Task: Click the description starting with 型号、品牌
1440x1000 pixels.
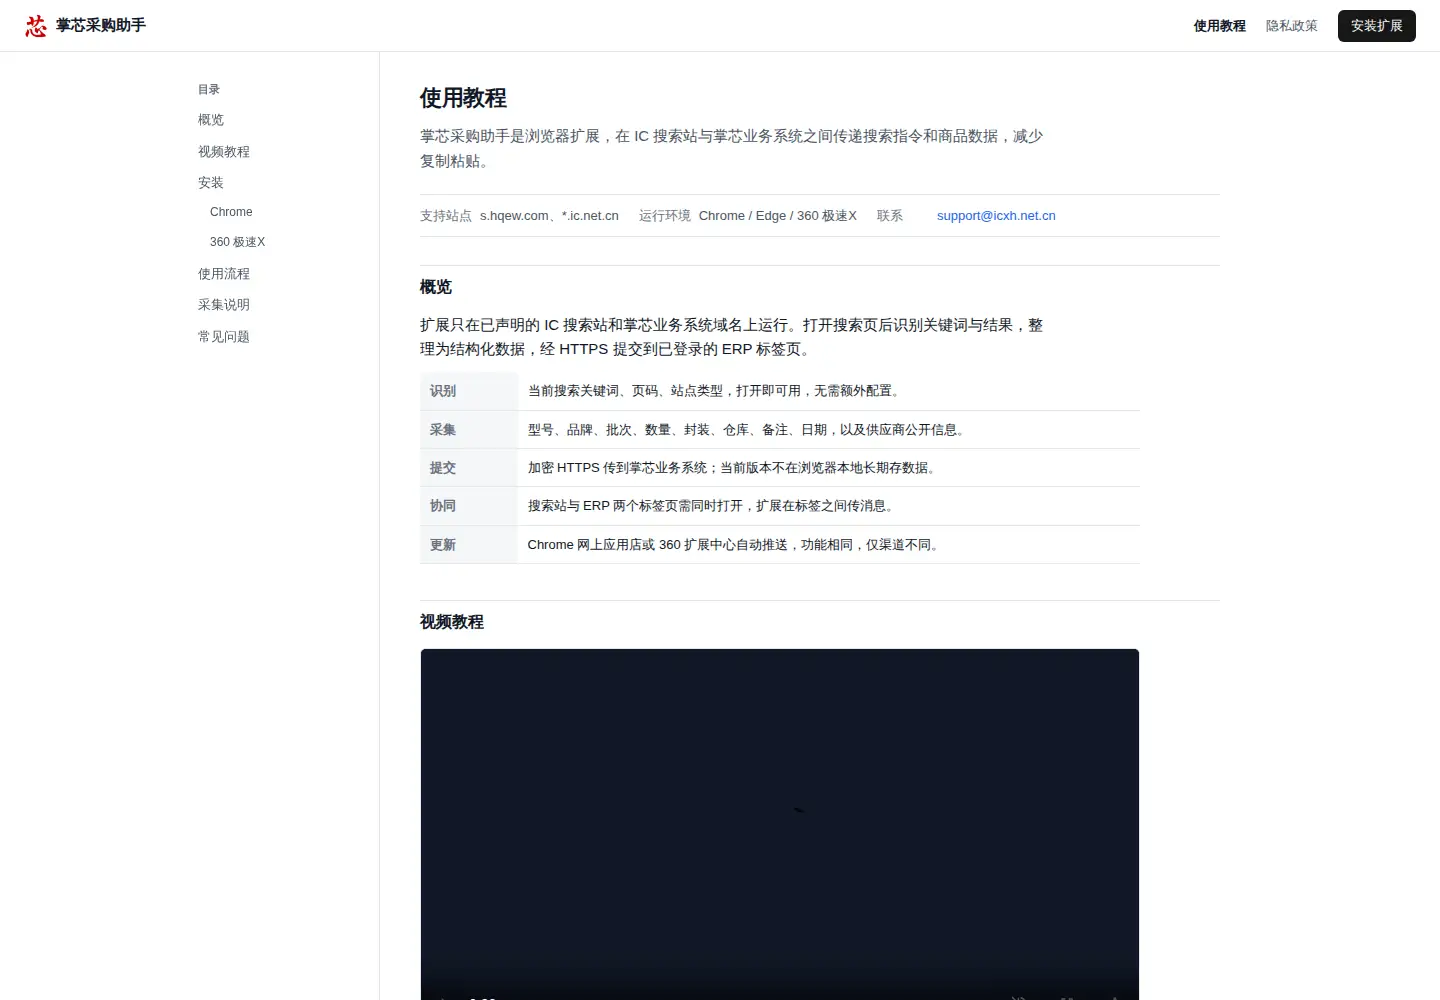Action: pos(749,430)
